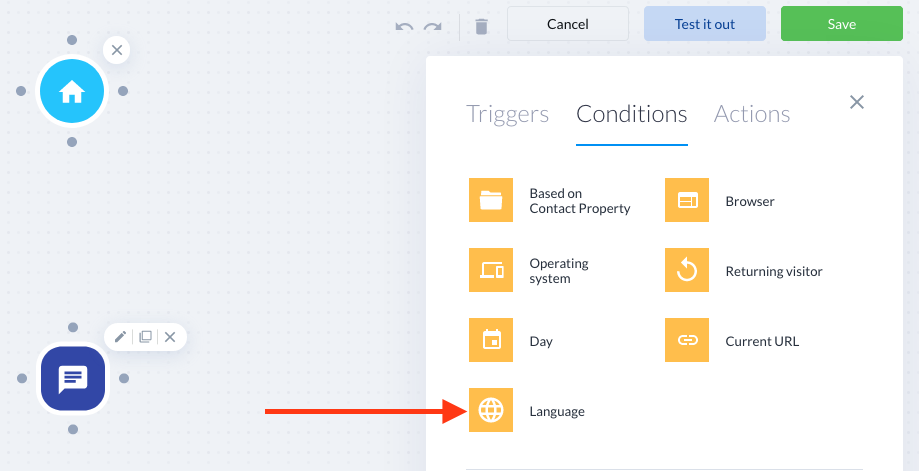This screenshot has height=471, width=919.
Task: Open the Conditions tab
Action: click(x=632, y=114)
